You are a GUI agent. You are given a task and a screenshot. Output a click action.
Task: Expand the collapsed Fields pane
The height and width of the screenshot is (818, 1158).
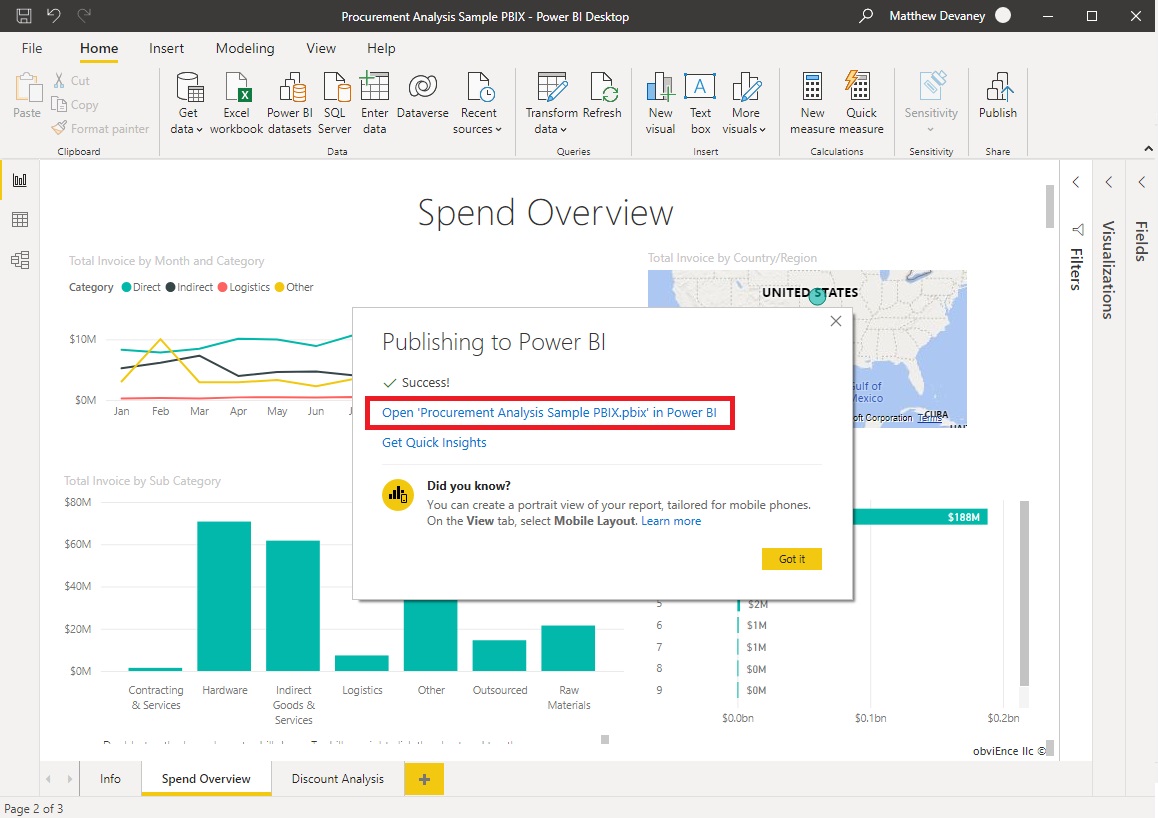pyautogui.click(x=1142, y=182)
